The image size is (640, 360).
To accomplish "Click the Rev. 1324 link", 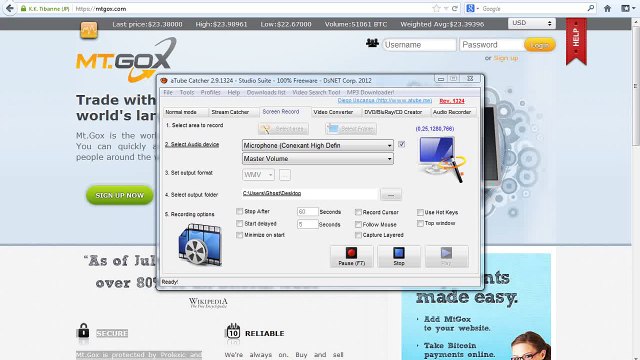I will pyautogui.click(x=452, y=101).
